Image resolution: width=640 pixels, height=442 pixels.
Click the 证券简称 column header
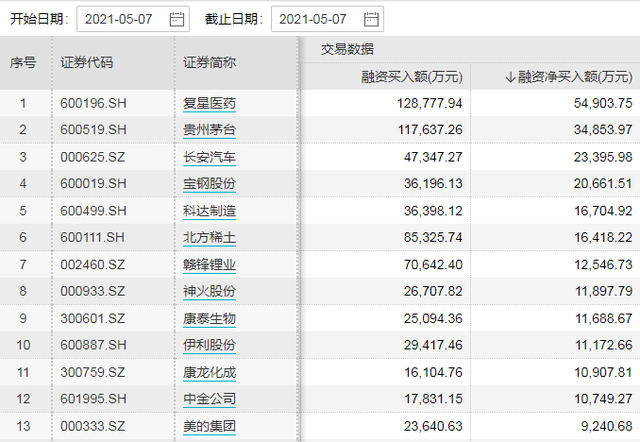point(209,62)
